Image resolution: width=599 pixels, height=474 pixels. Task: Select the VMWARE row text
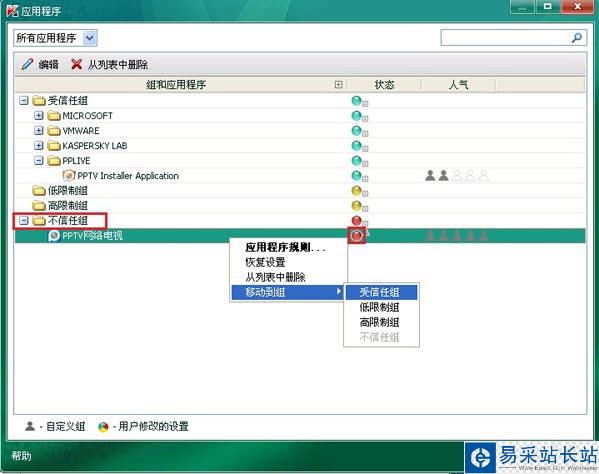(x=81, y=131)
